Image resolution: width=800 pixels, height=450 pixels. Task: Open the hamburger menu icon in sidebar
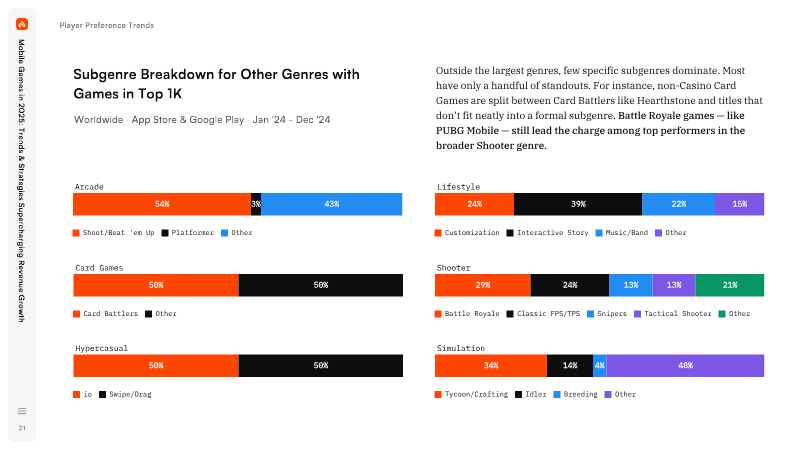pyautogui.click(x=22, y=411)
